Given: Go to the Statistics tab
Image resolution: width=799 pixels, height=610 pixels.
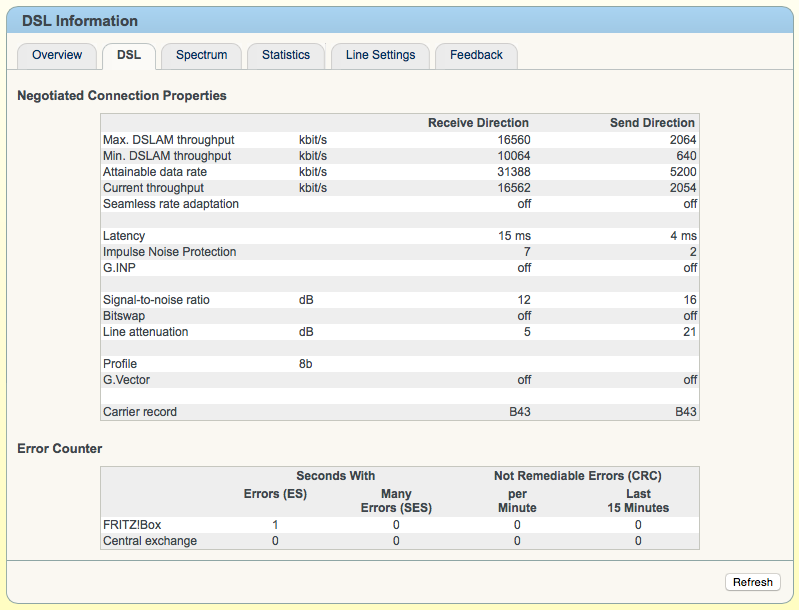Looking at the screenshot, I should pos(286,55).
